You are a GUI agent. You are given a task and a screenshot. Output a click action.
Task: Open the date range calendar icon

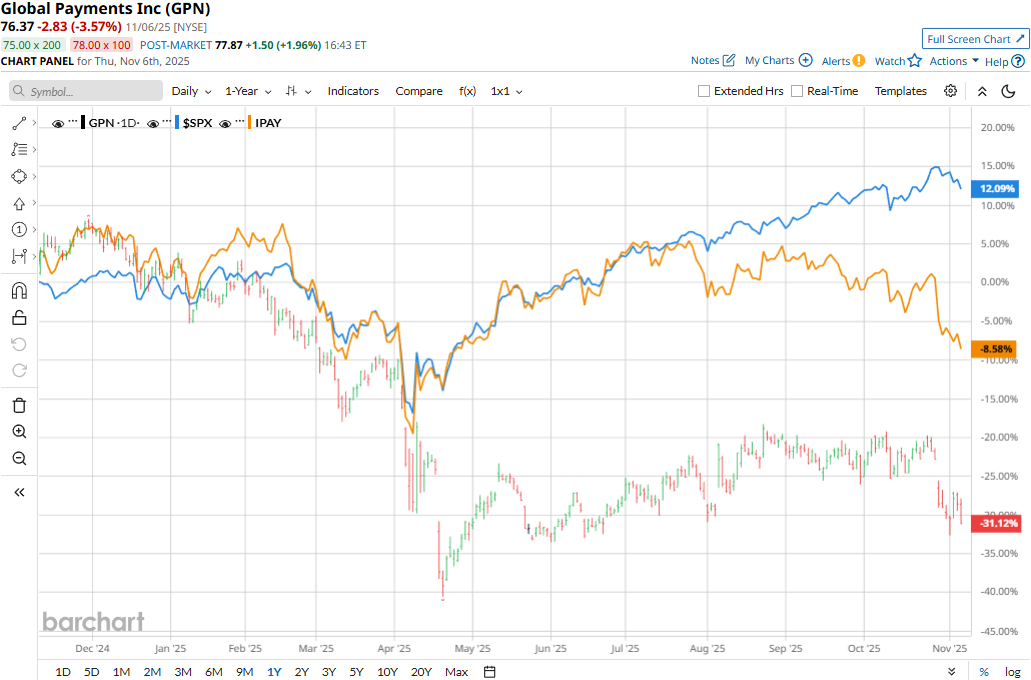tap(488, 672)
